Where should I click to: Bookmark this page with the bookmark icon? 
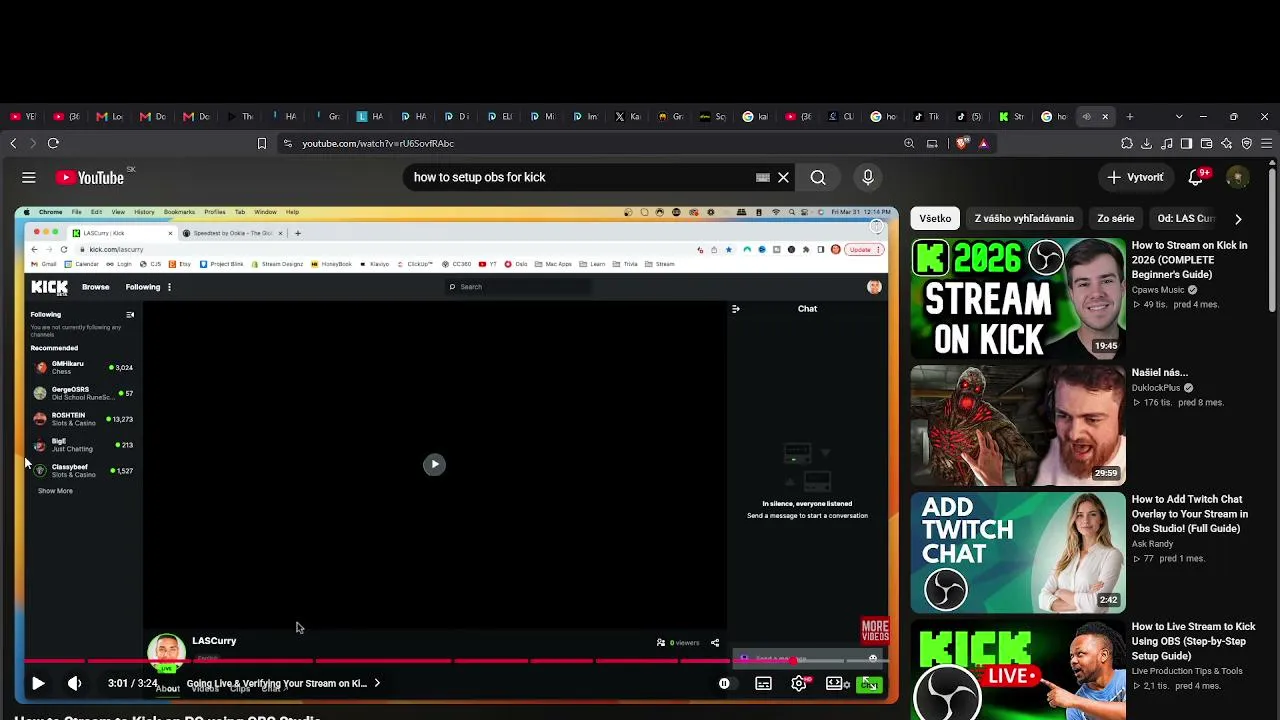262,144
